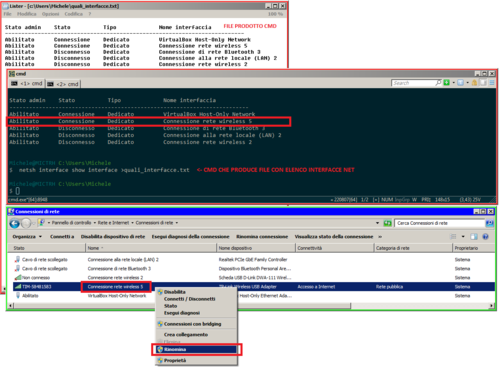Click the Back arrow in Connessioni di rete
This screenshot has height=367, width=499.
[x=14, y=223]
